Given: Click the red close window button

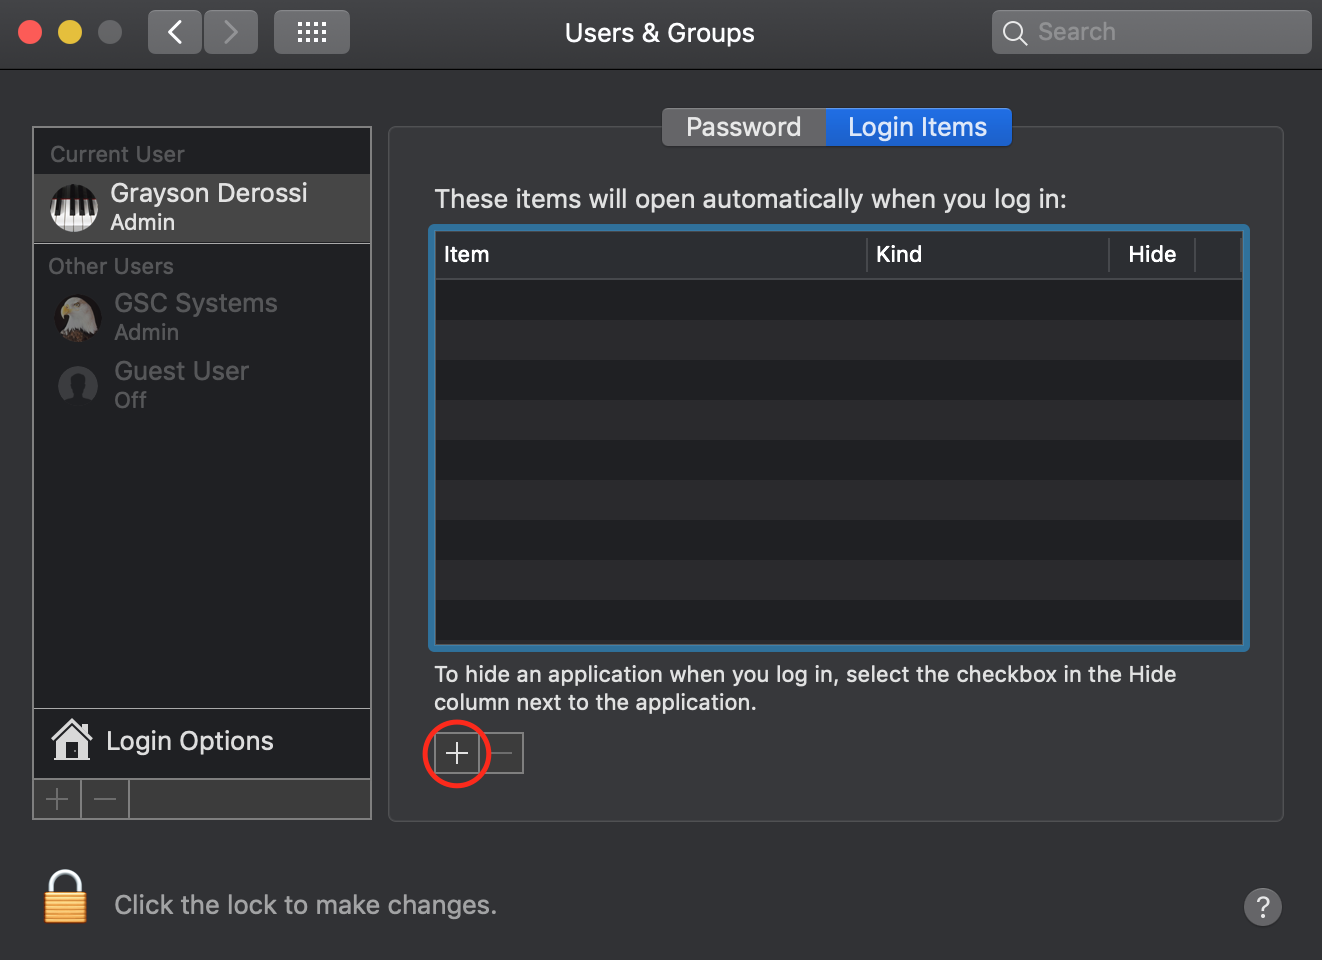Looking at the screenshot, I should click(30, 32).
